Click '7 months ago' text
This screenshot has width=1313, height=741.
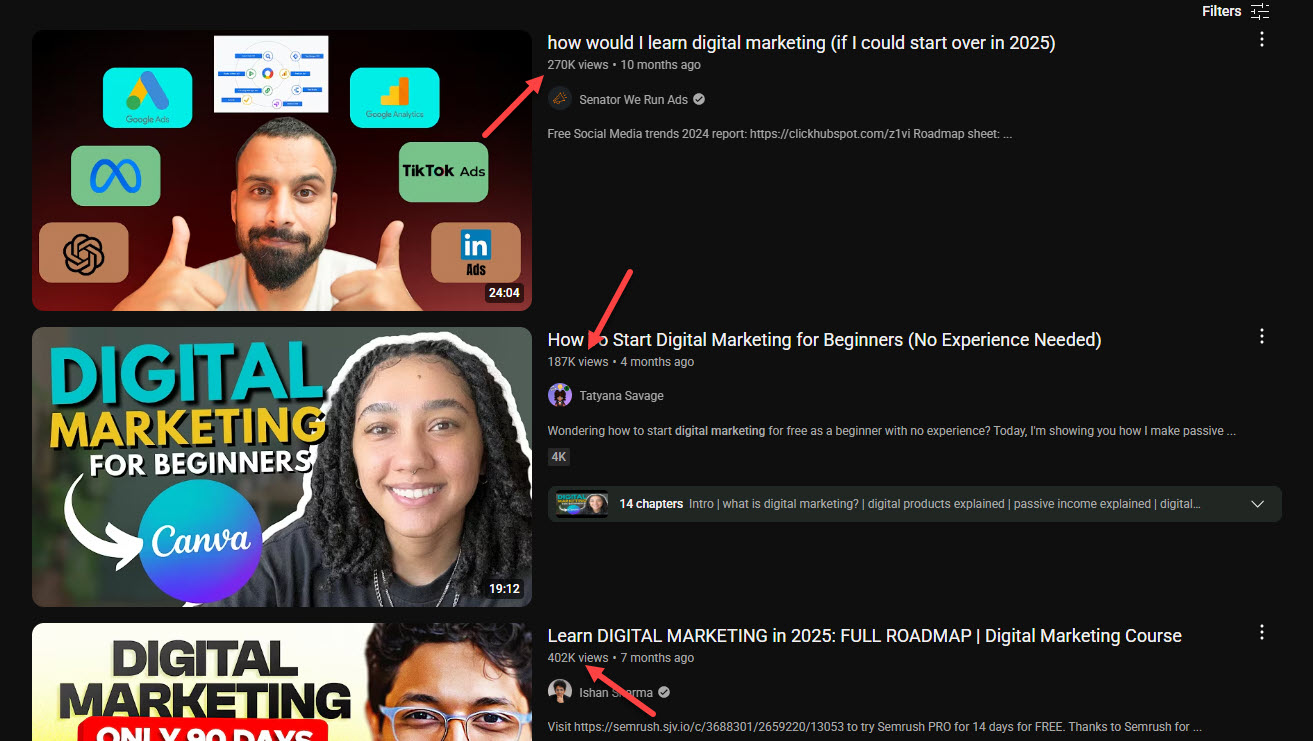pos(657,658)
